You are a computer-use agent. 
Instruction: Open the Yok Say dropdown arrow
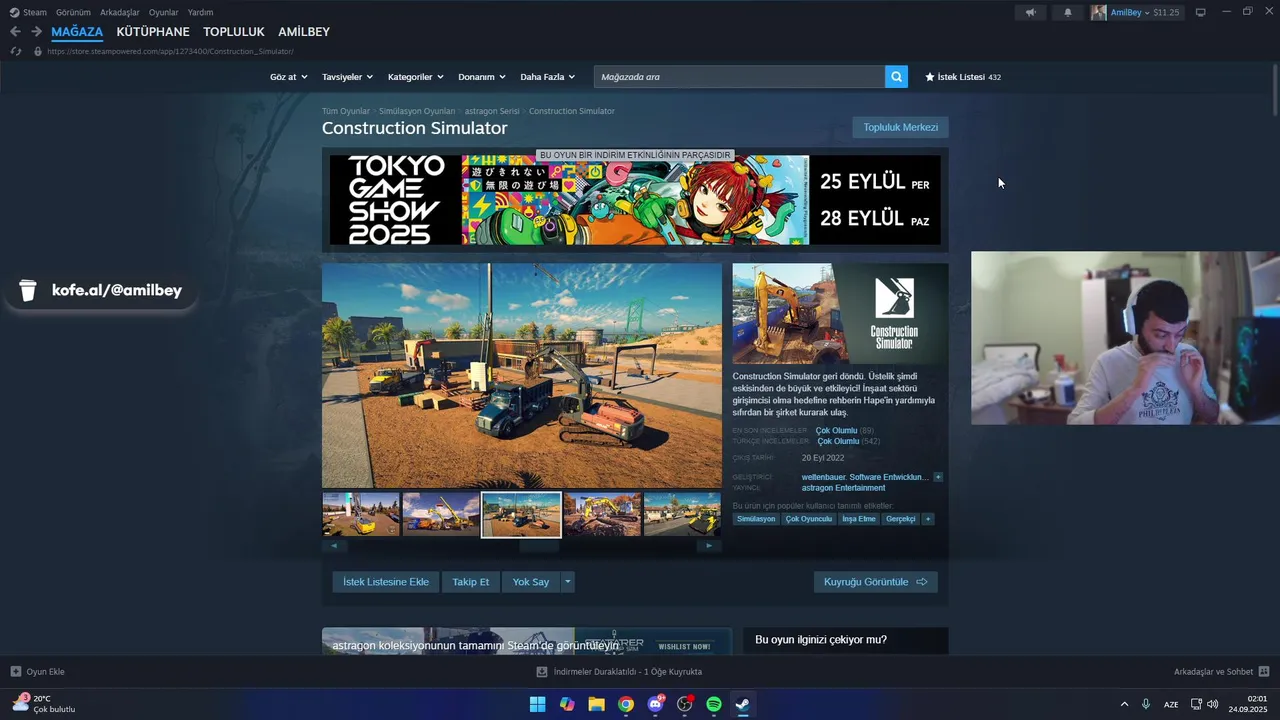568,582
